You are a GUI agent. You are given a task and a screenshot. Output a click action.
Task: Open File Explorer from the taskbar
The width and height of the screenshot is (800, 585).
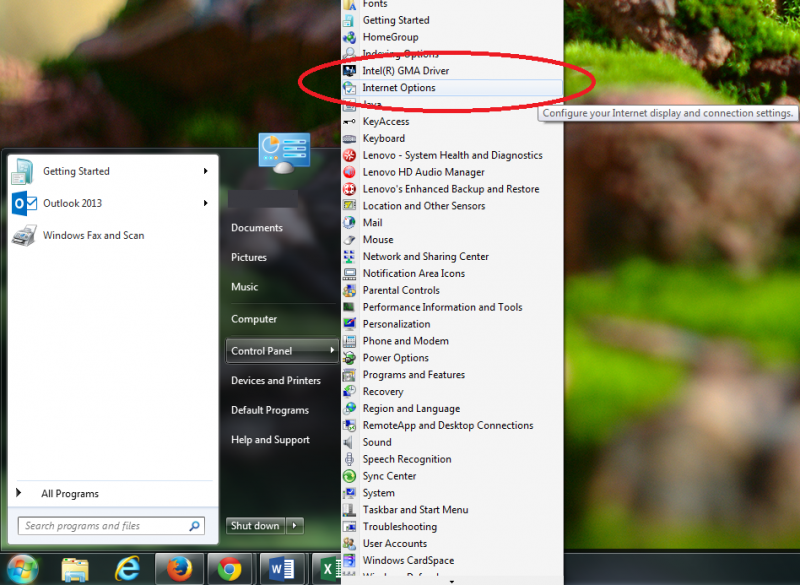coord(75,569)
